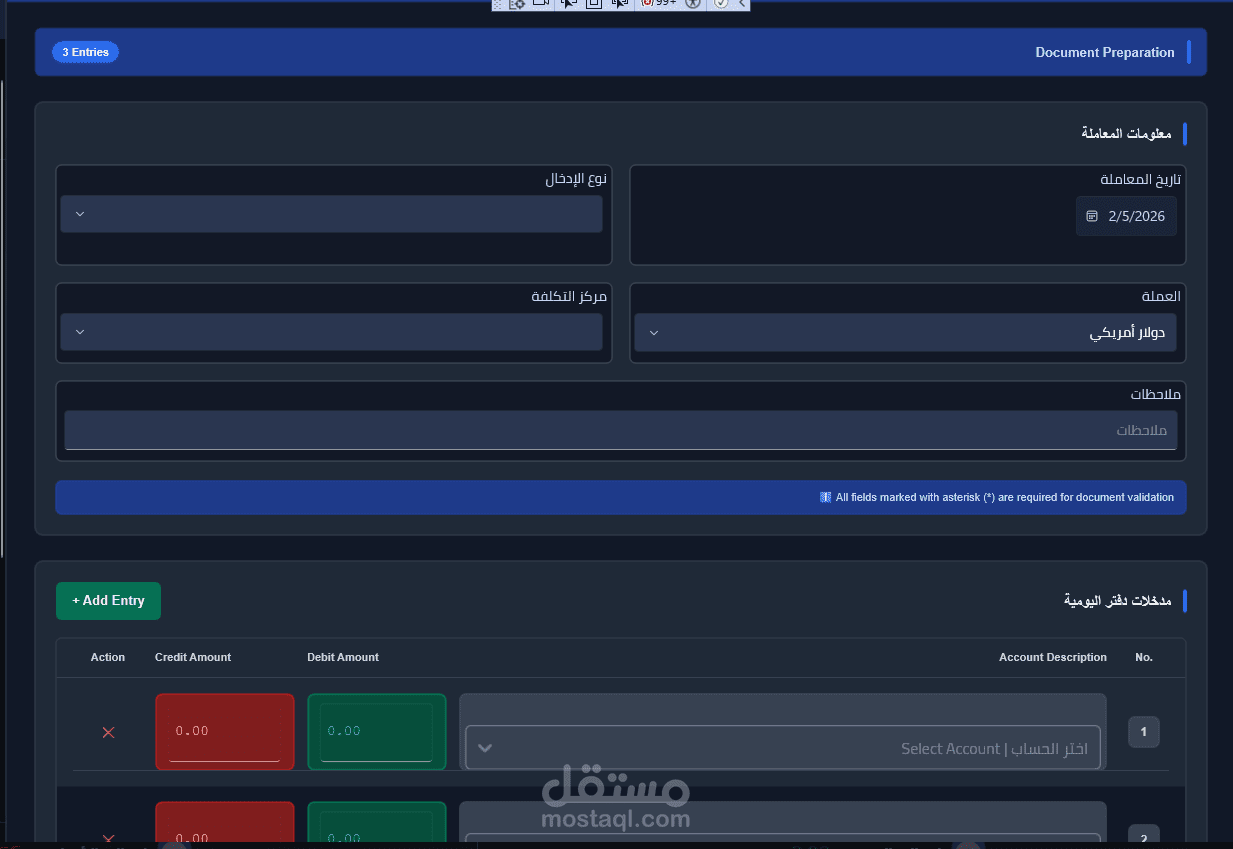
Task: Click the 99+ error count indicator in debug toolbar
Action: (x=659, y=4)
